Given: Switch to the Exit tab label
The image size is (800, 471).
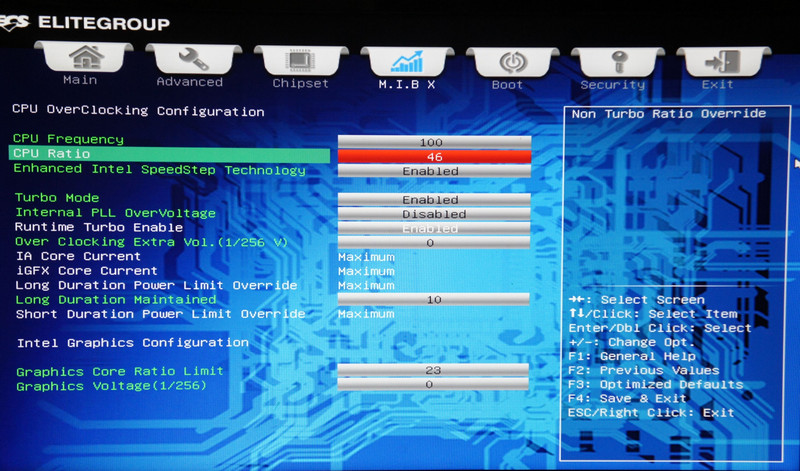Looking at the screenshot, I should 717,84.
